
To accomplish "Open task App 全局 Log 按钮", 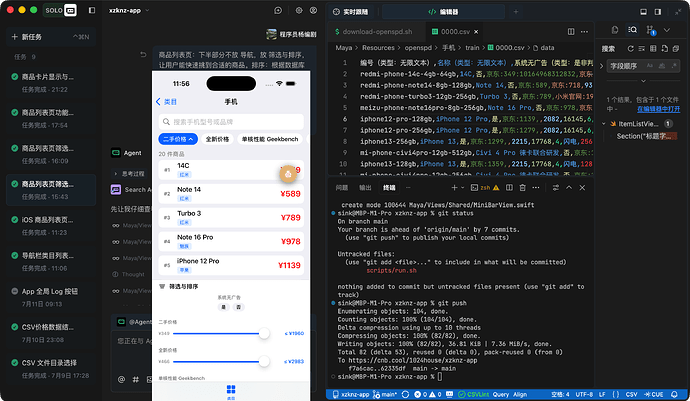I will [x=51, y=297].
